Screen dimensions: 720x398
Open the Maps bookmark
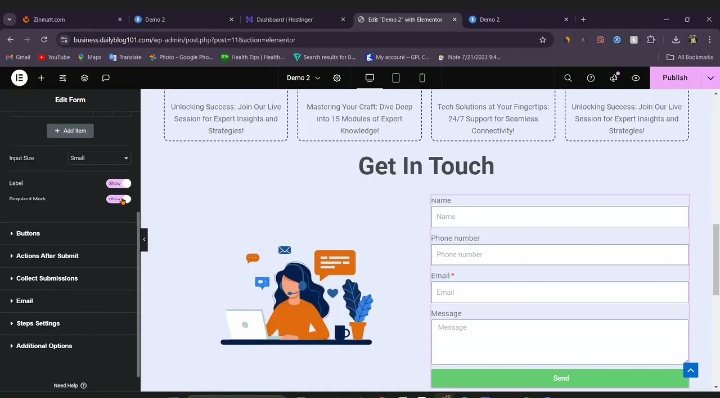(90, 57)
